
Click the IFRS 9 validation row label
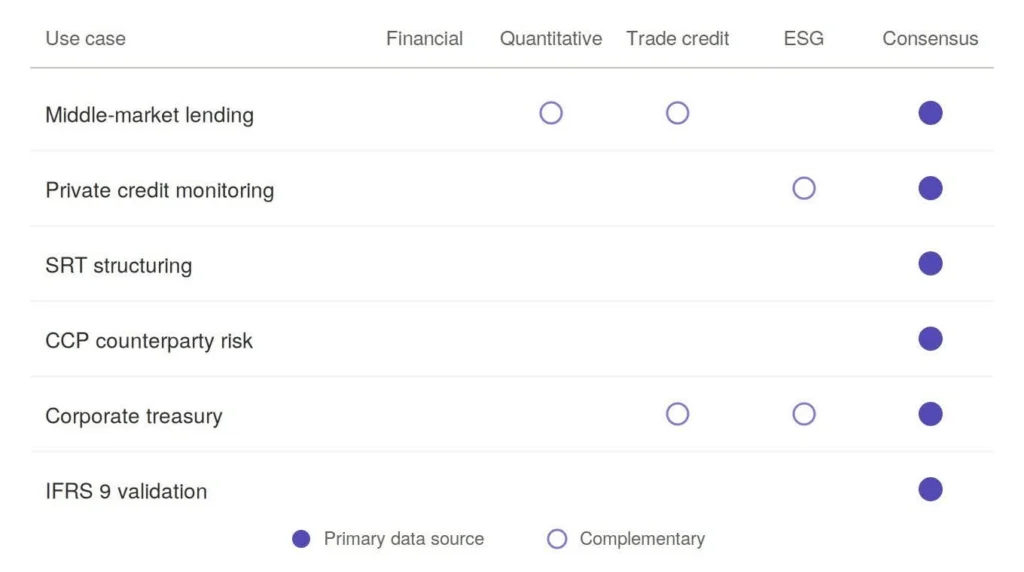pos(126,491)
